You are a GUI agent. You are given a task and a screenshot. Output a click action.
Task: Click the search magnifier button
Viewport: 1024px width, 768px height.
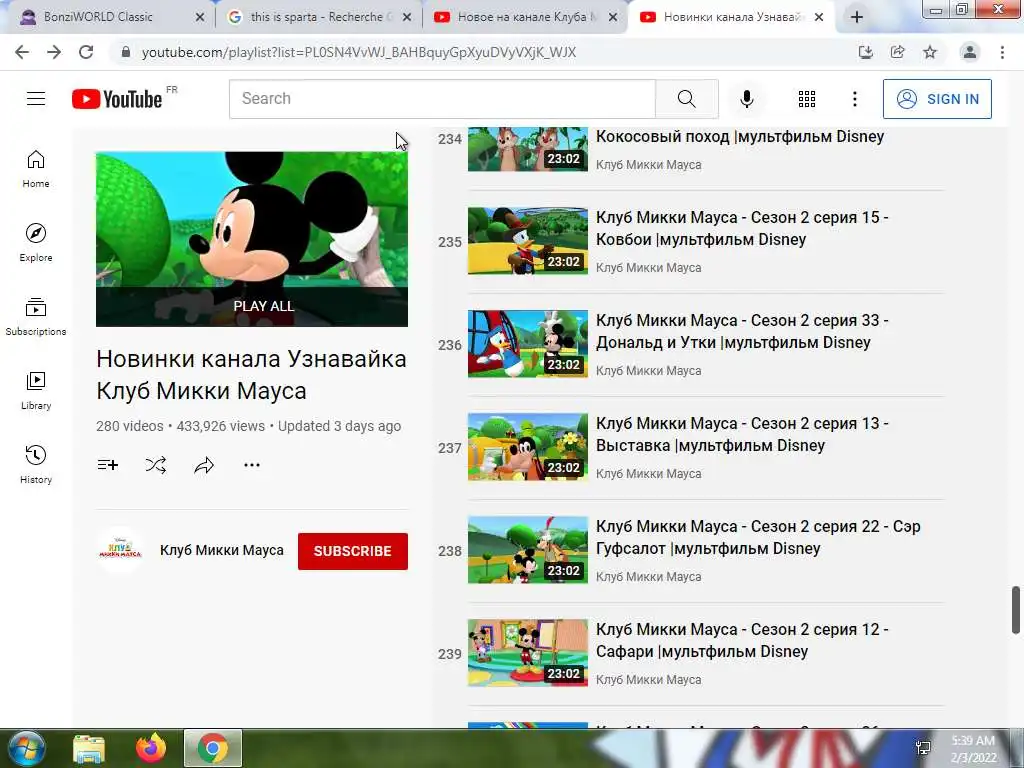[x=686, y=99]
